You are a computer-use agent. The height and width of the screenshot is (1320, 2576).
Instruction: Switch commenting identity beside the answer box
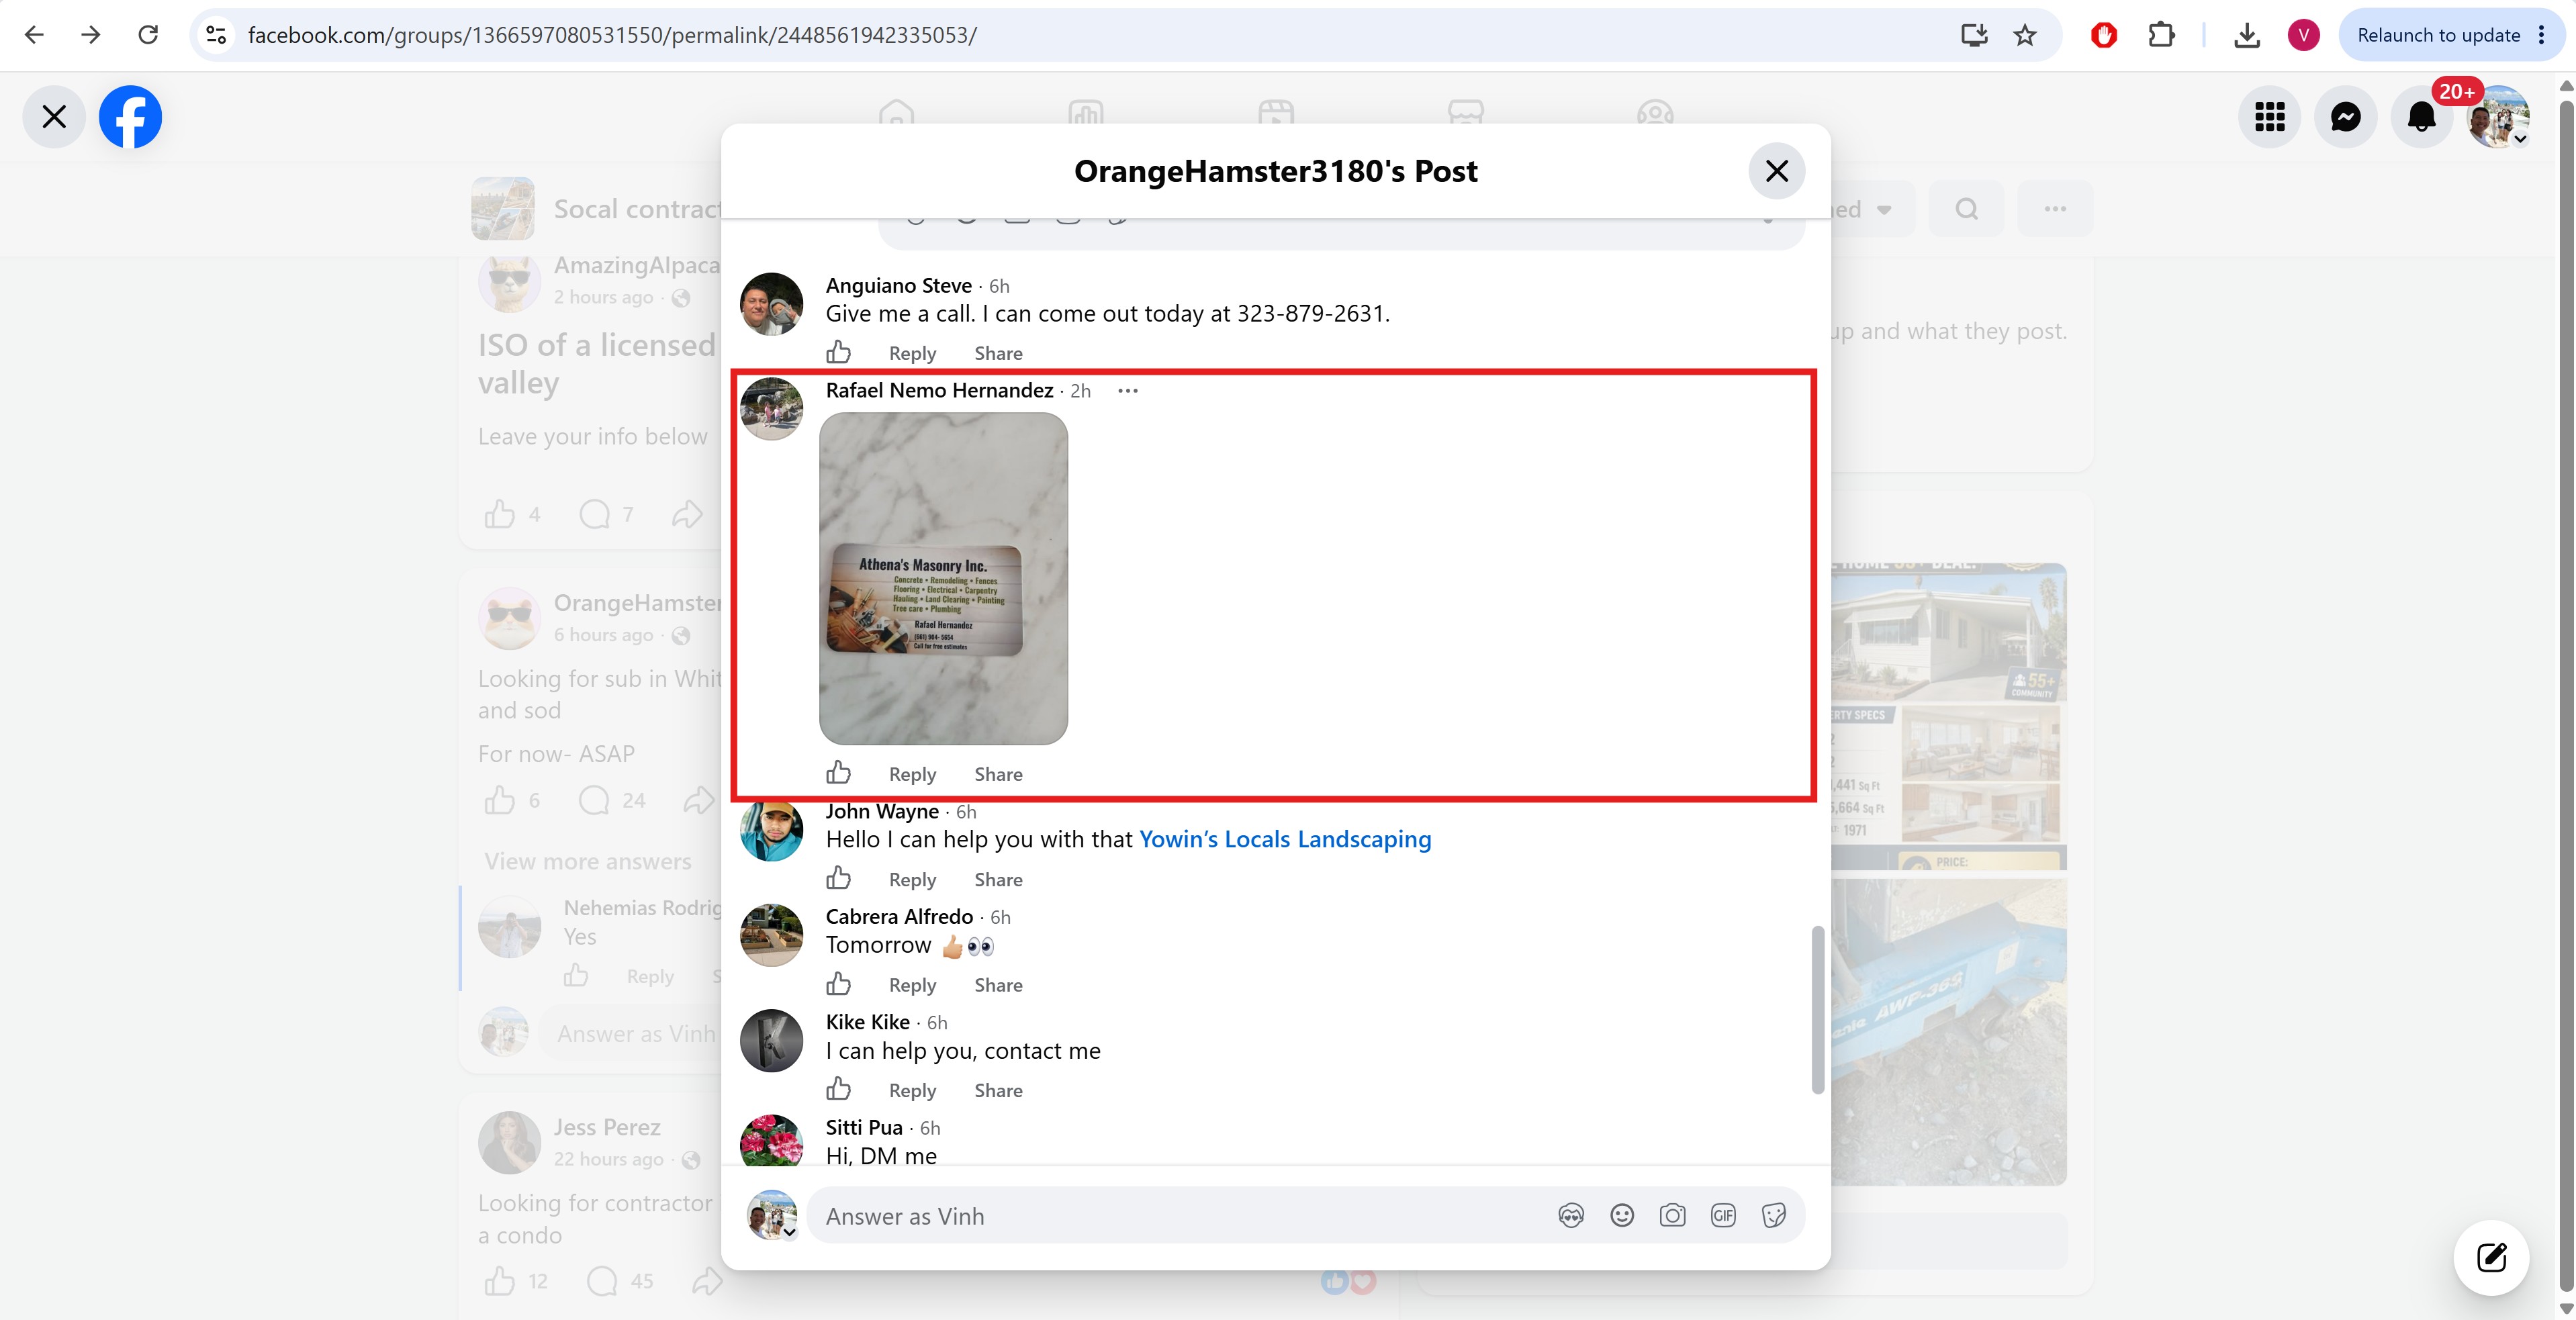coord(772,1215)
